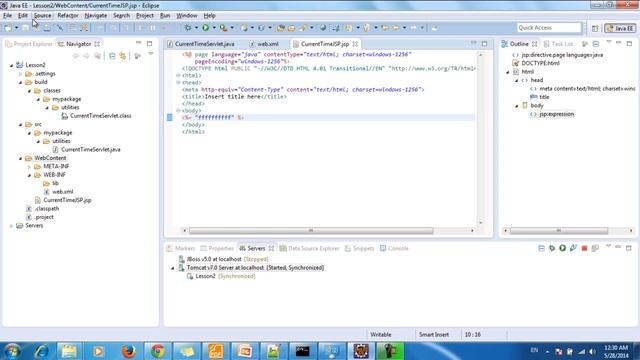Open Internet Explorer from taskbar
The height and width of the screenshot is (360, 640).
coord(41,351)
